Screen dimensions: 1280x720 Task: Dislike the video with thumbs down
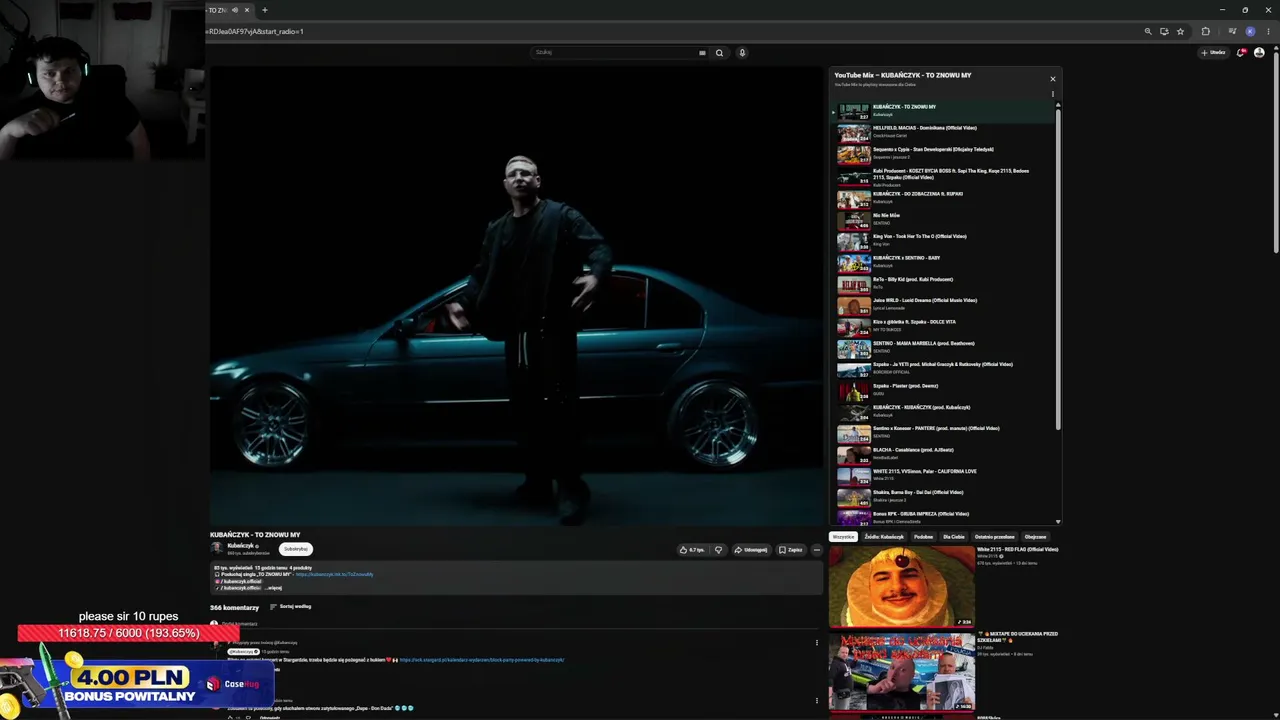[718, 549]
